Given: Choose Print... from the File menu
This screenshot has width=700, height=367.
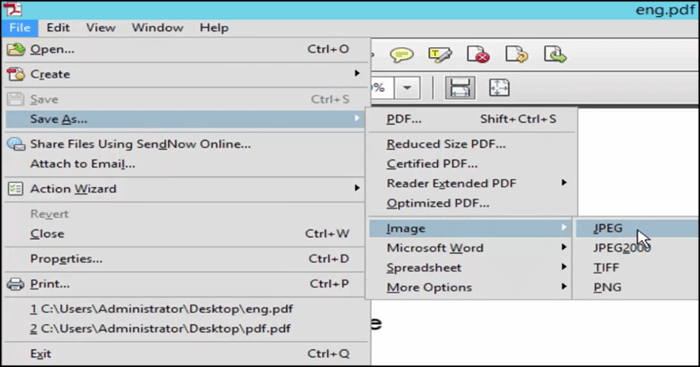Looking at the screenshot, I should pos(185,284).
